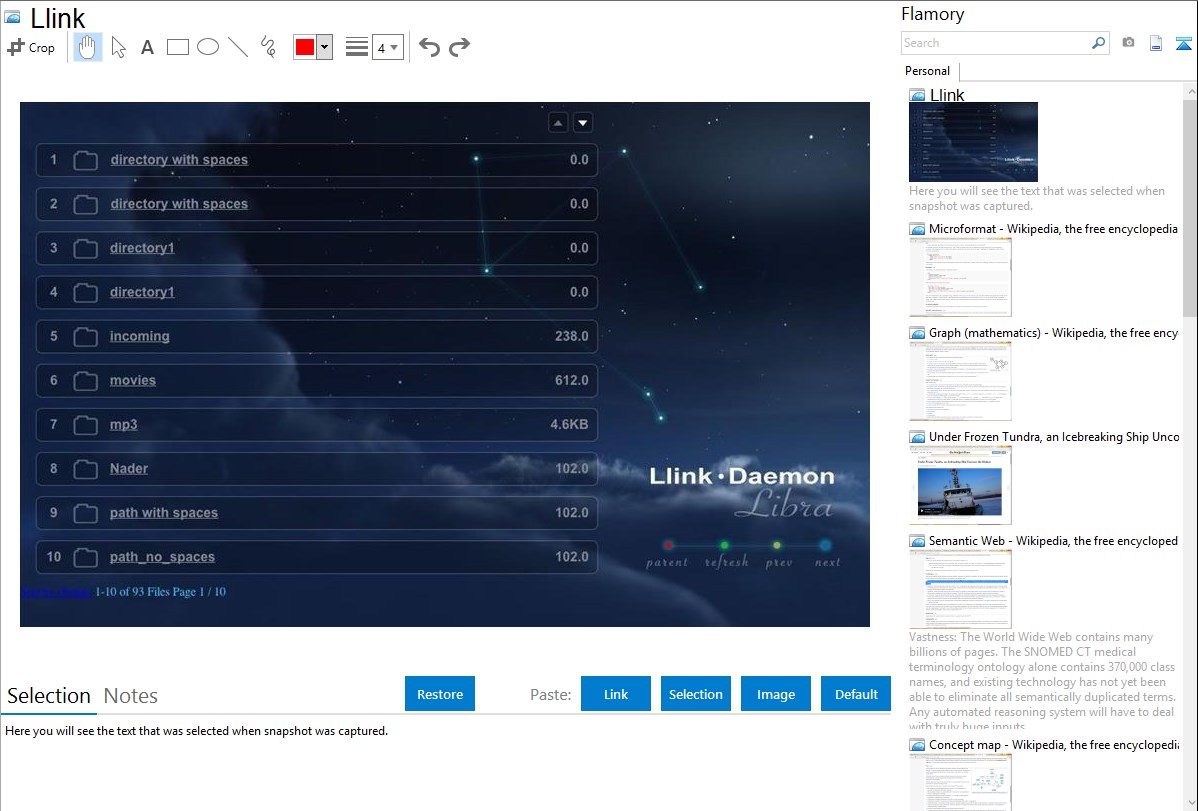Select the arrow pointer tool
The height and width of the screenshot is (811, 1198).
click(118, 47)
